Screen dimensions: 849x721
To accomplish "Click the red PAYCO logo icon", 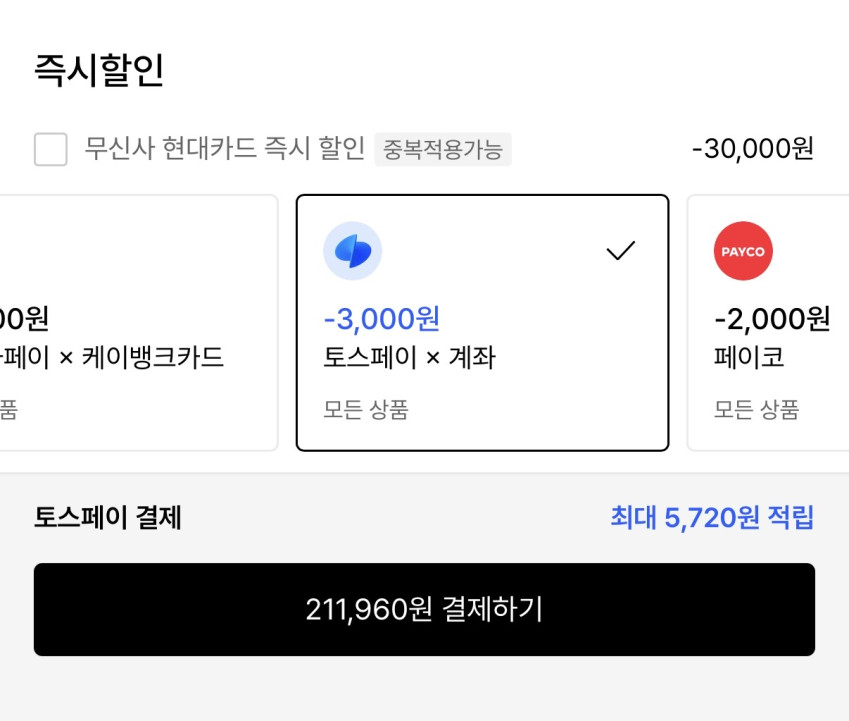I will [x=743, y=251].
